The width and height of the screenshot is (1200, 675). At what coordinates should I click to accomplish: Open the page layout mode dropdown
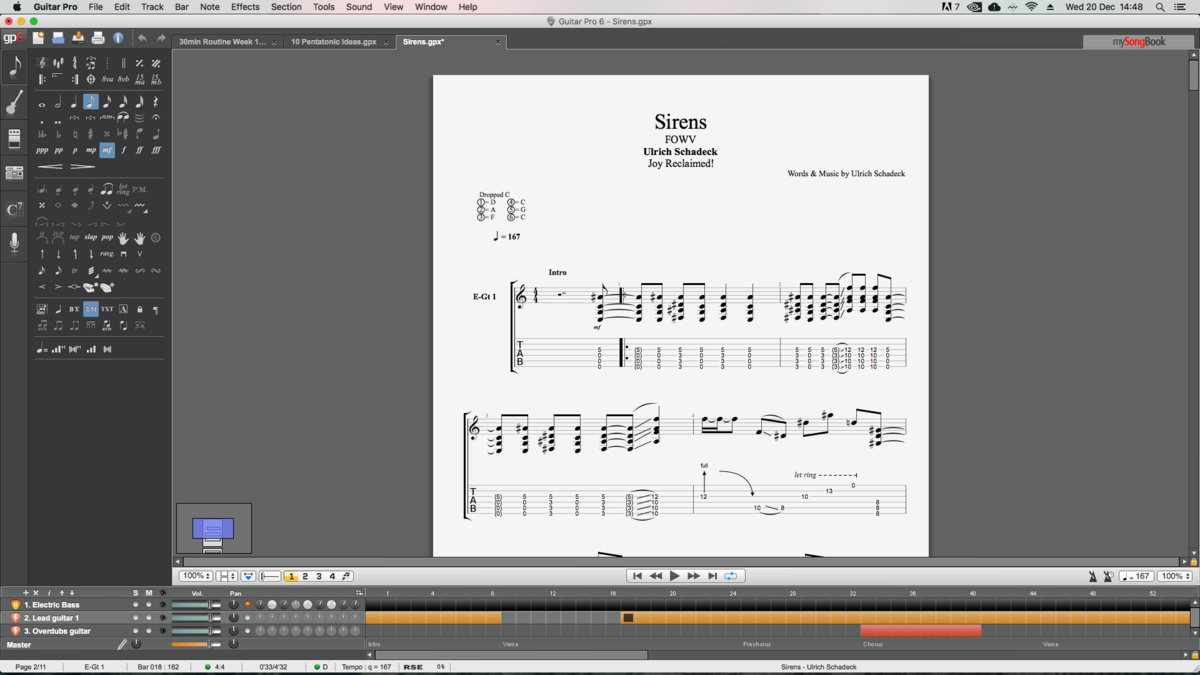[x=227, y=576]
